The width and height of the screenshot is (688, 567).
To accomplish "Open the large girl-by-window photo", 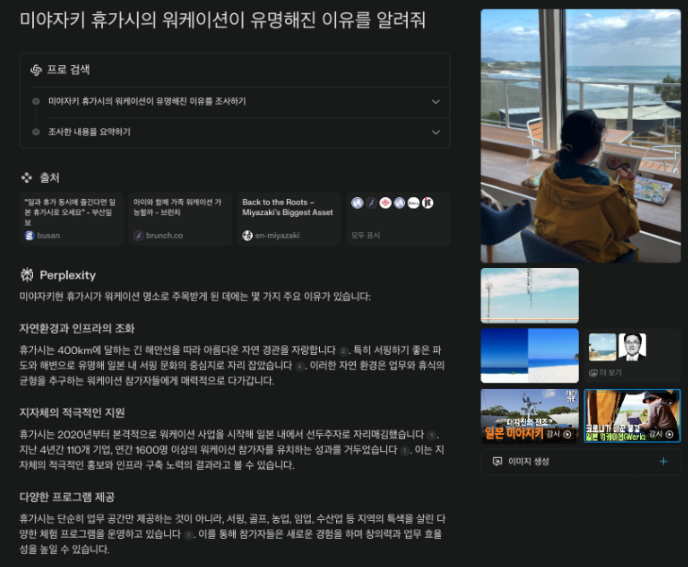I will tap(580, 136).
